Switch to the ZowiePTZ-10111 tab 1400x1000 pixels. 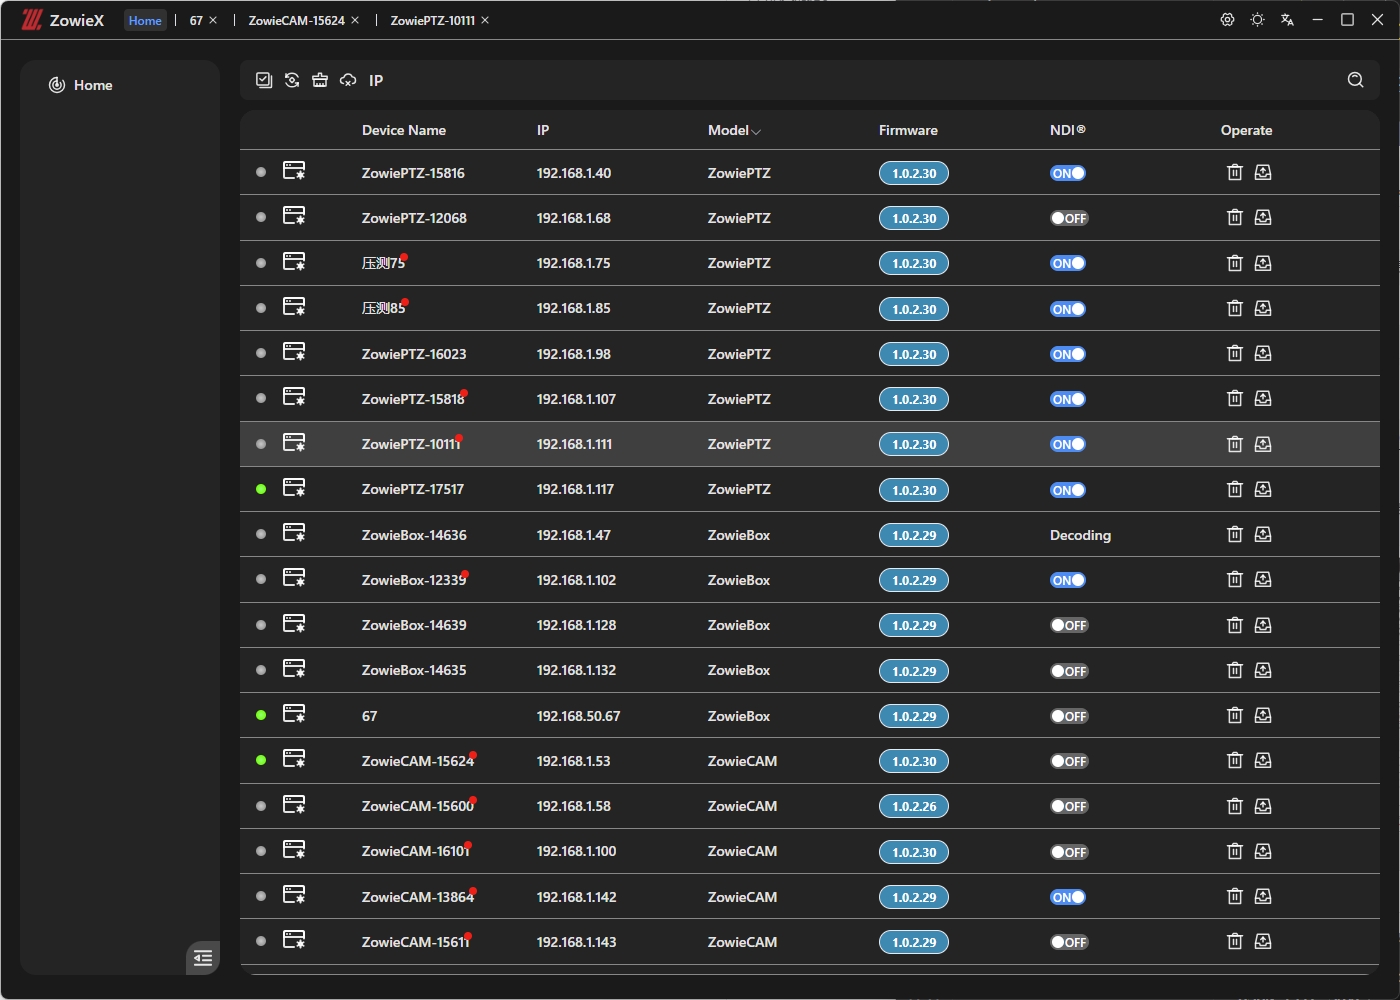(432, 20)
